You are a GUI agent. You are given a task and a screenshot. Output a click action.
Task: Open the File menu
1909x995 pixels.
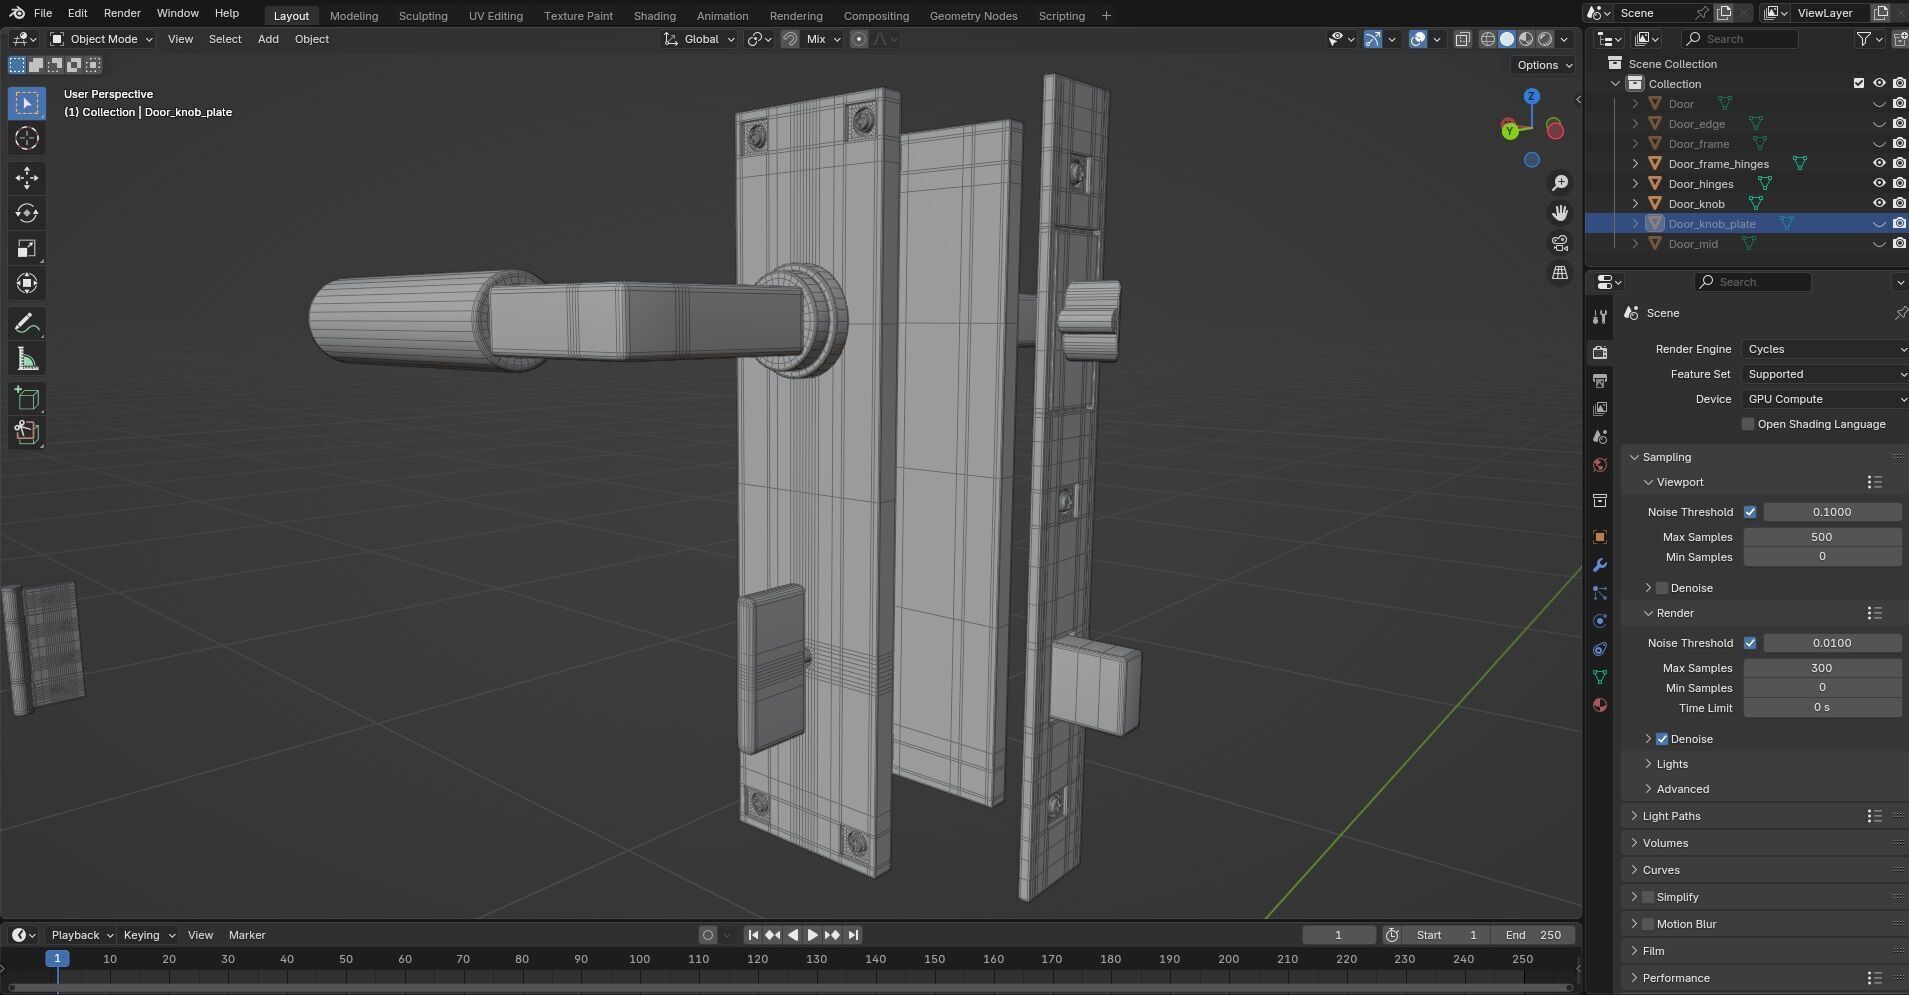43,13
